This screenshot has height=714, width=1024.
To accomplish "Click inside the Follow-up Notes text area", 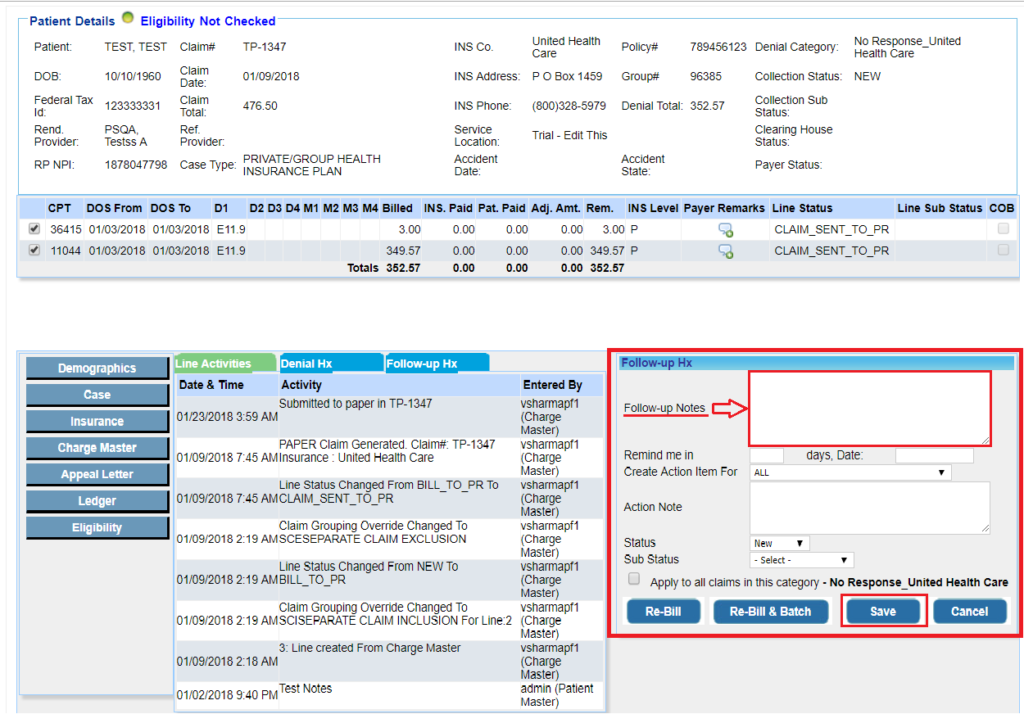I will click(x=868, y=407).
